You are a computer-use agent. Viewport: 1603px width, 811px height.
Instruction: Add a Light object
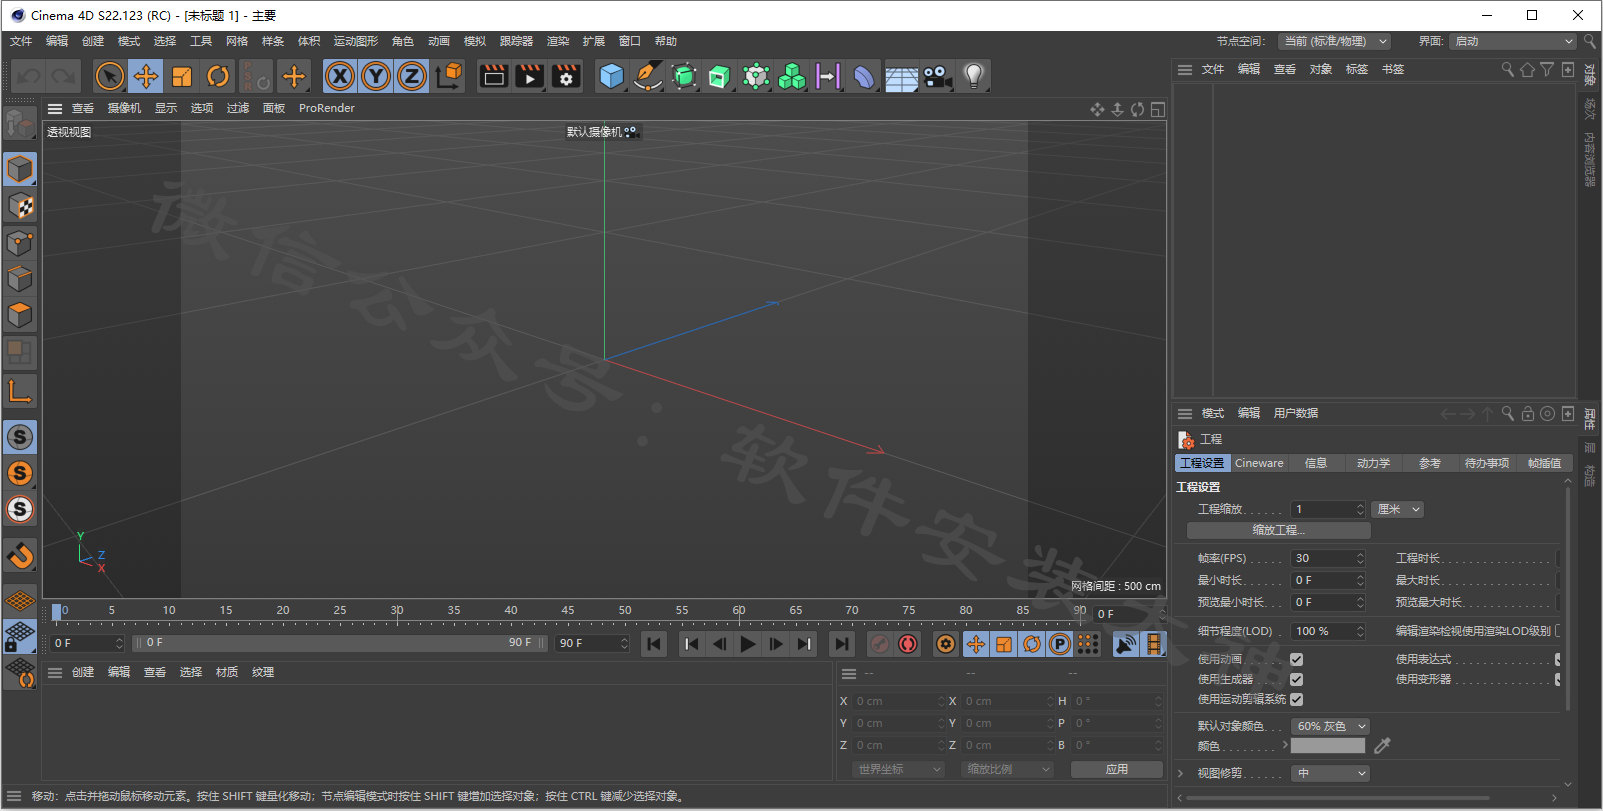click(973, 76)
